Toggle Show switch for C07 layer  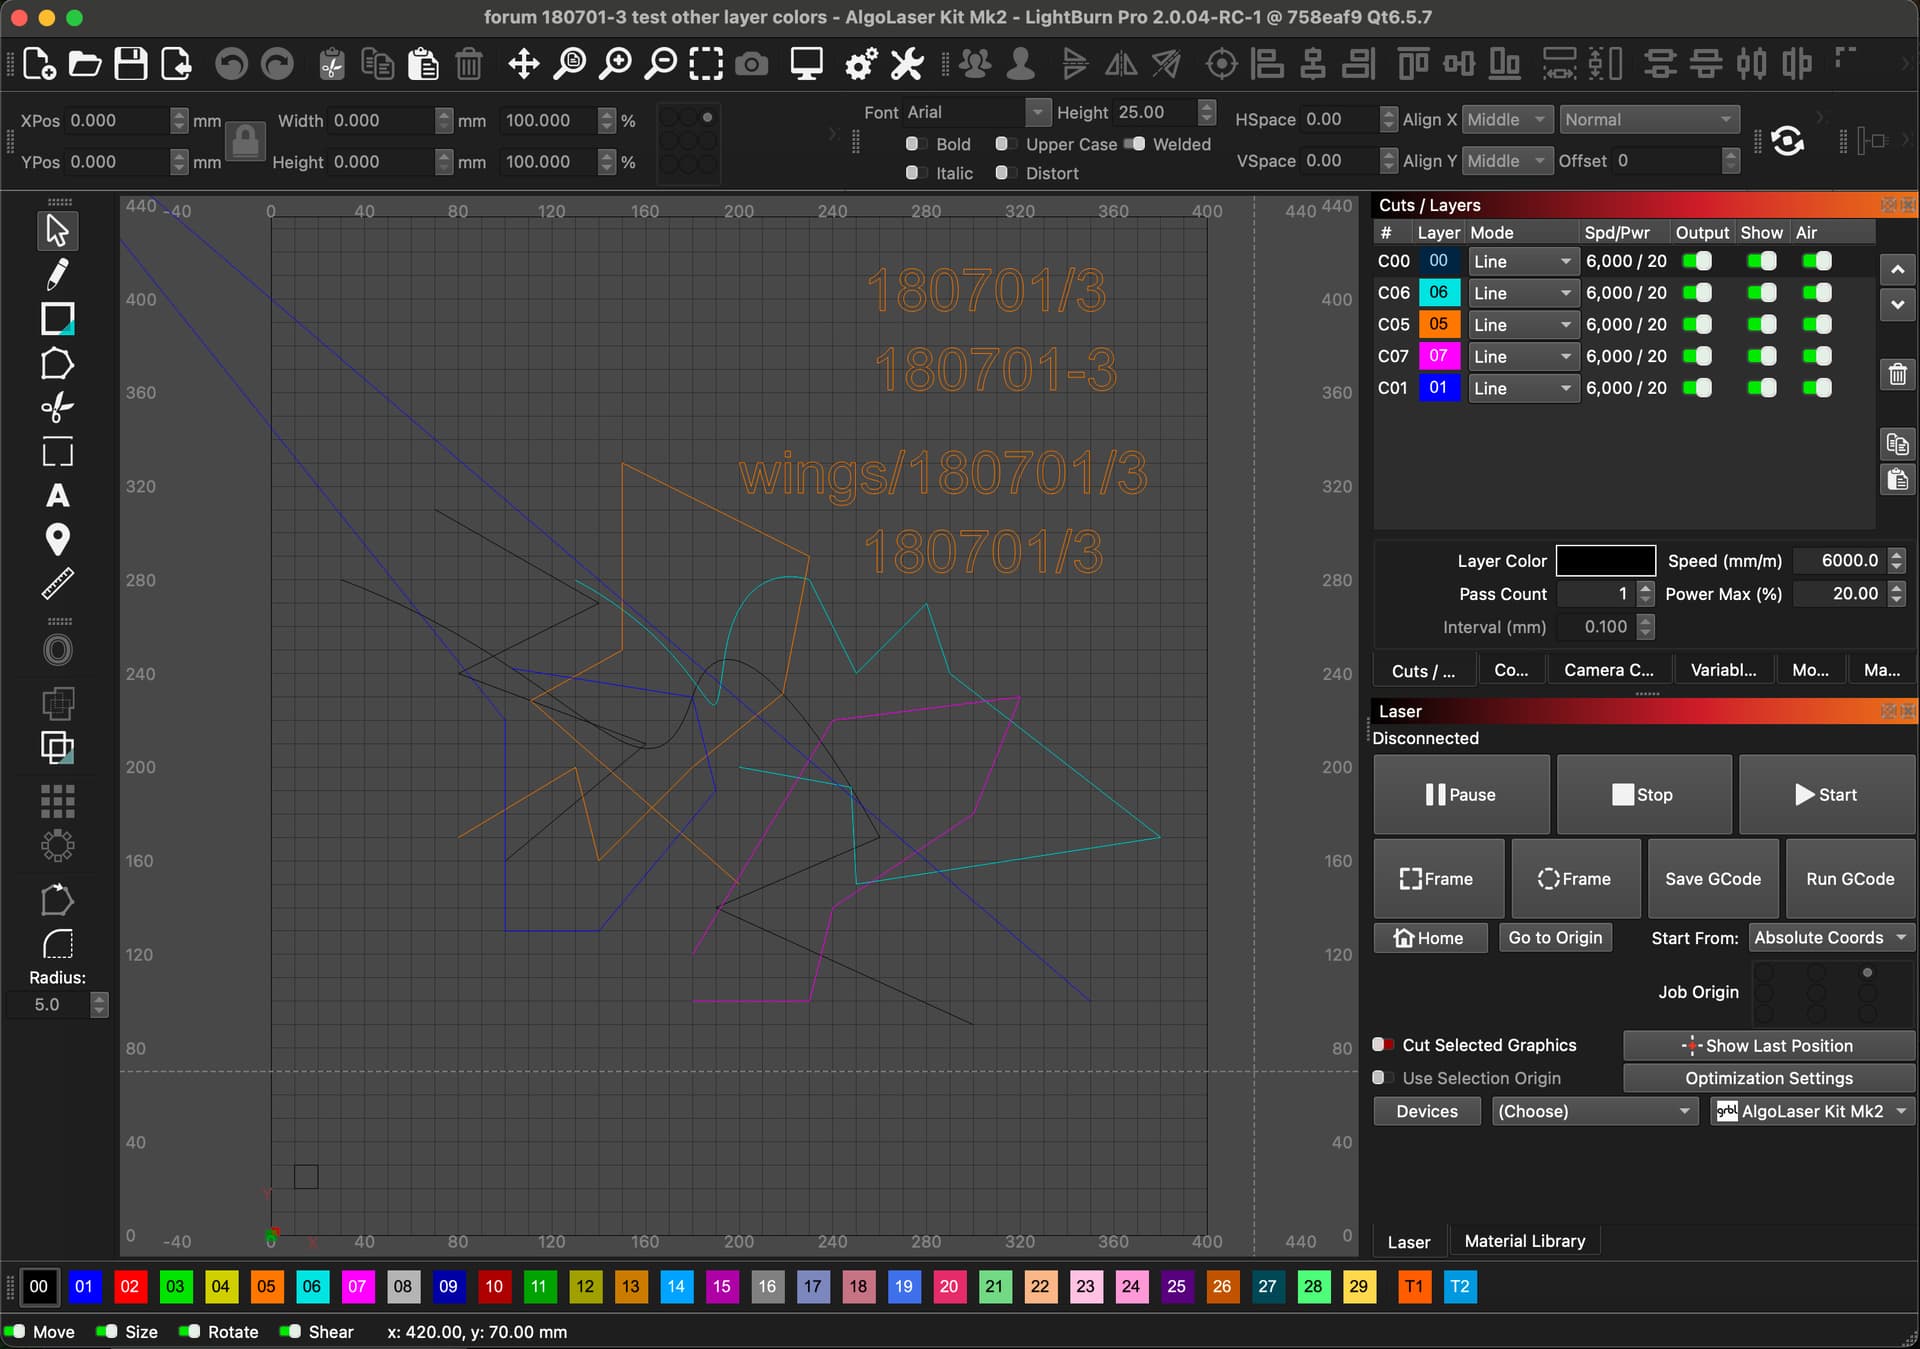point(1762,356)
